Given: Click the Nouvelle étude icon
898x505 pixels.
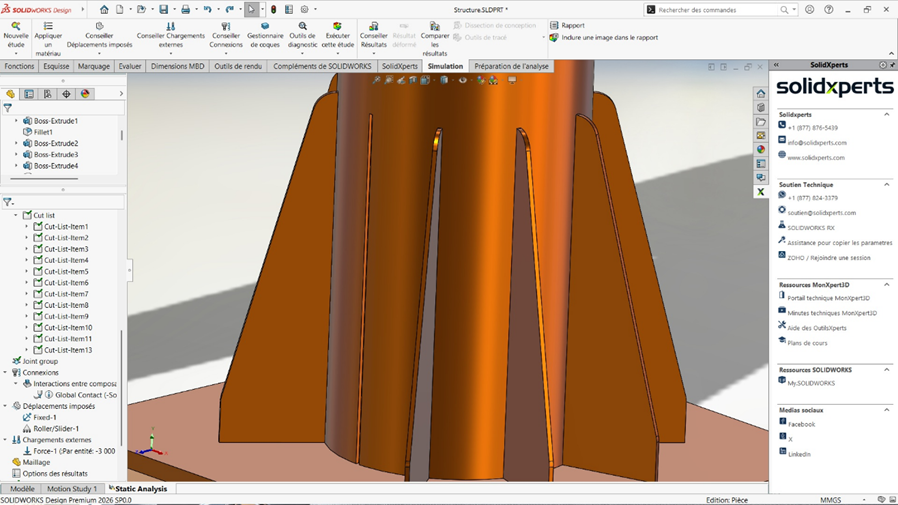Looking at the screenshot, I should click(x=16, y=27).
